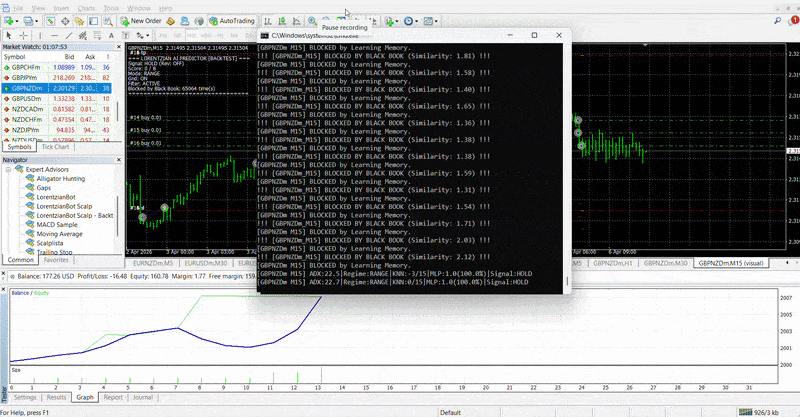Switch chart to line chart style
The width and height of the screenshot is (800, 417).
[296, 21]
